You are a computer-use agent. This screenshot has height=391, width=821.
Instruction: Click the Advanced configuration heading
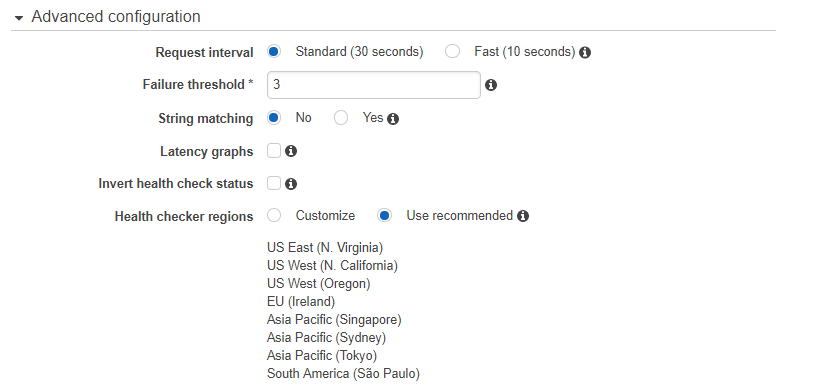[x=116, y=17]
